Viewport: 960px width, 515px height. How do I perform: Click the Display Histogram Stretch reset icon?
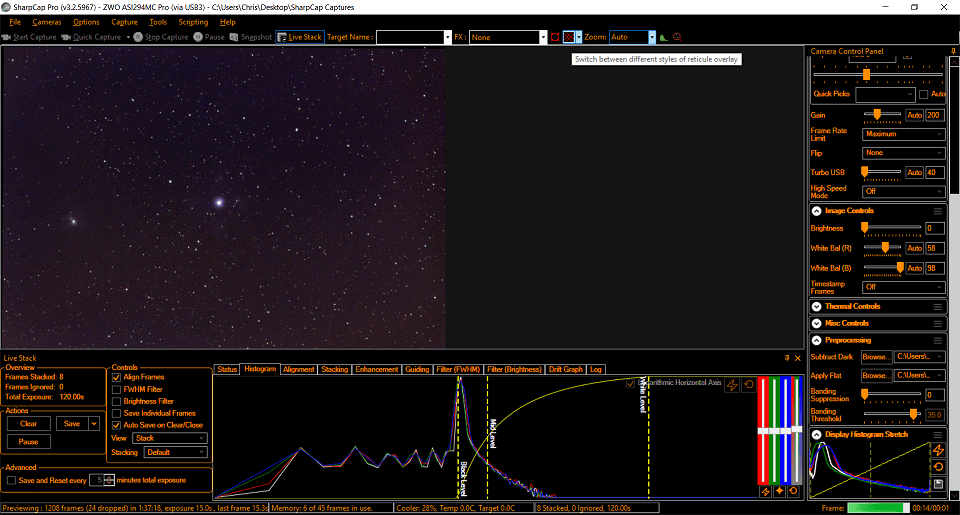(939, 467)
